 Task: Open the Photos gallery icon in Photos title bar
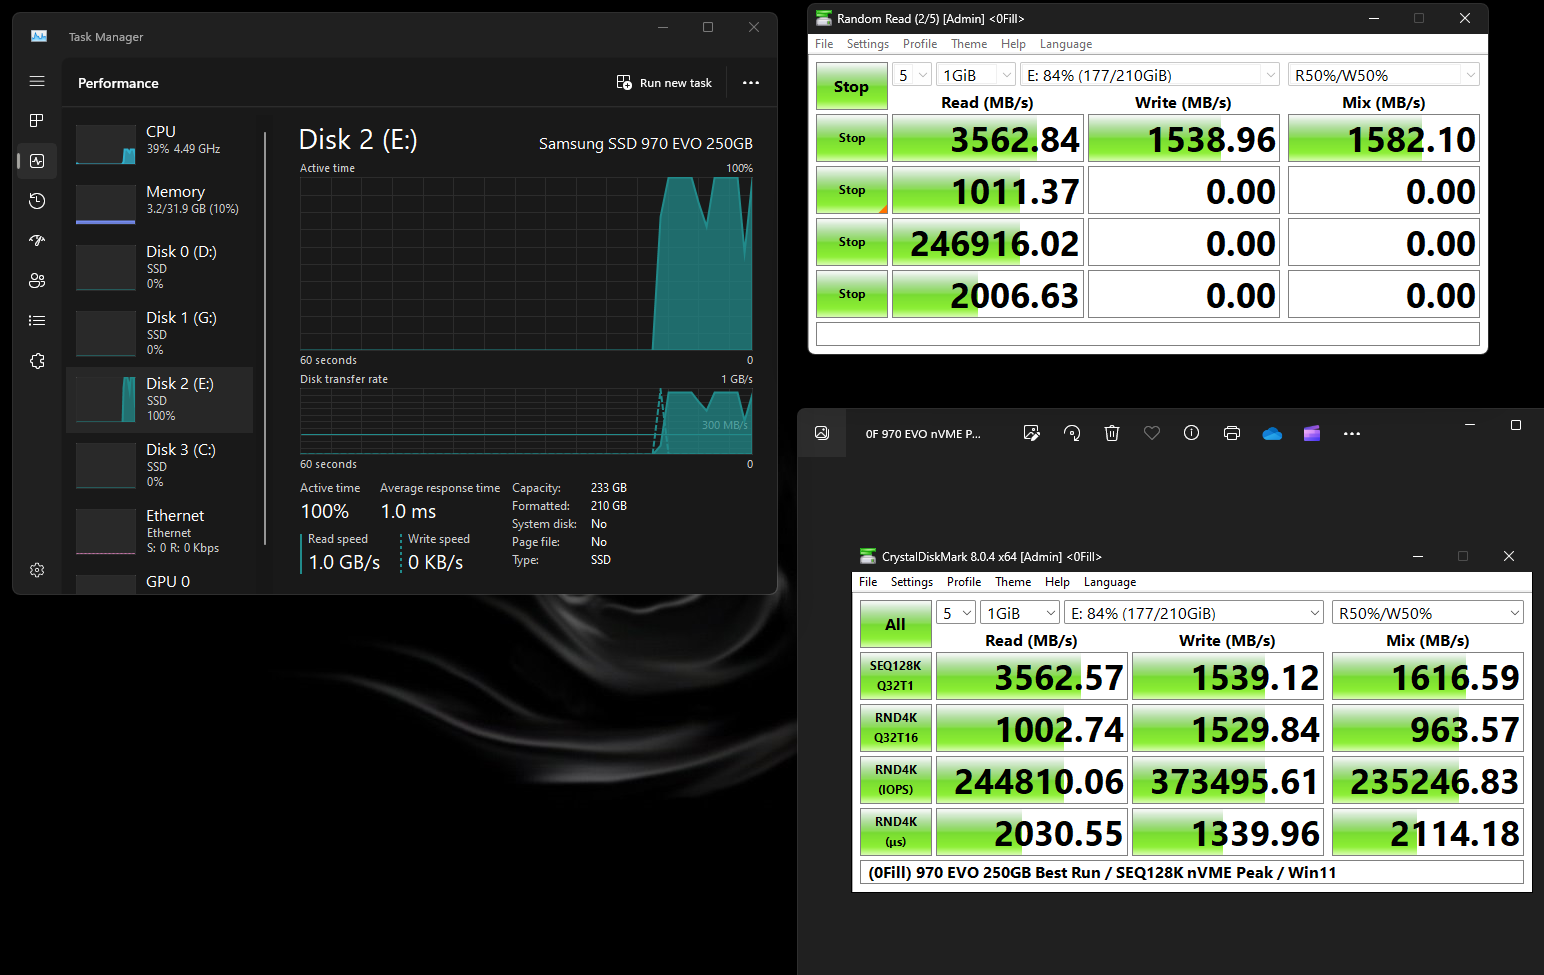(x=822, y=433)
